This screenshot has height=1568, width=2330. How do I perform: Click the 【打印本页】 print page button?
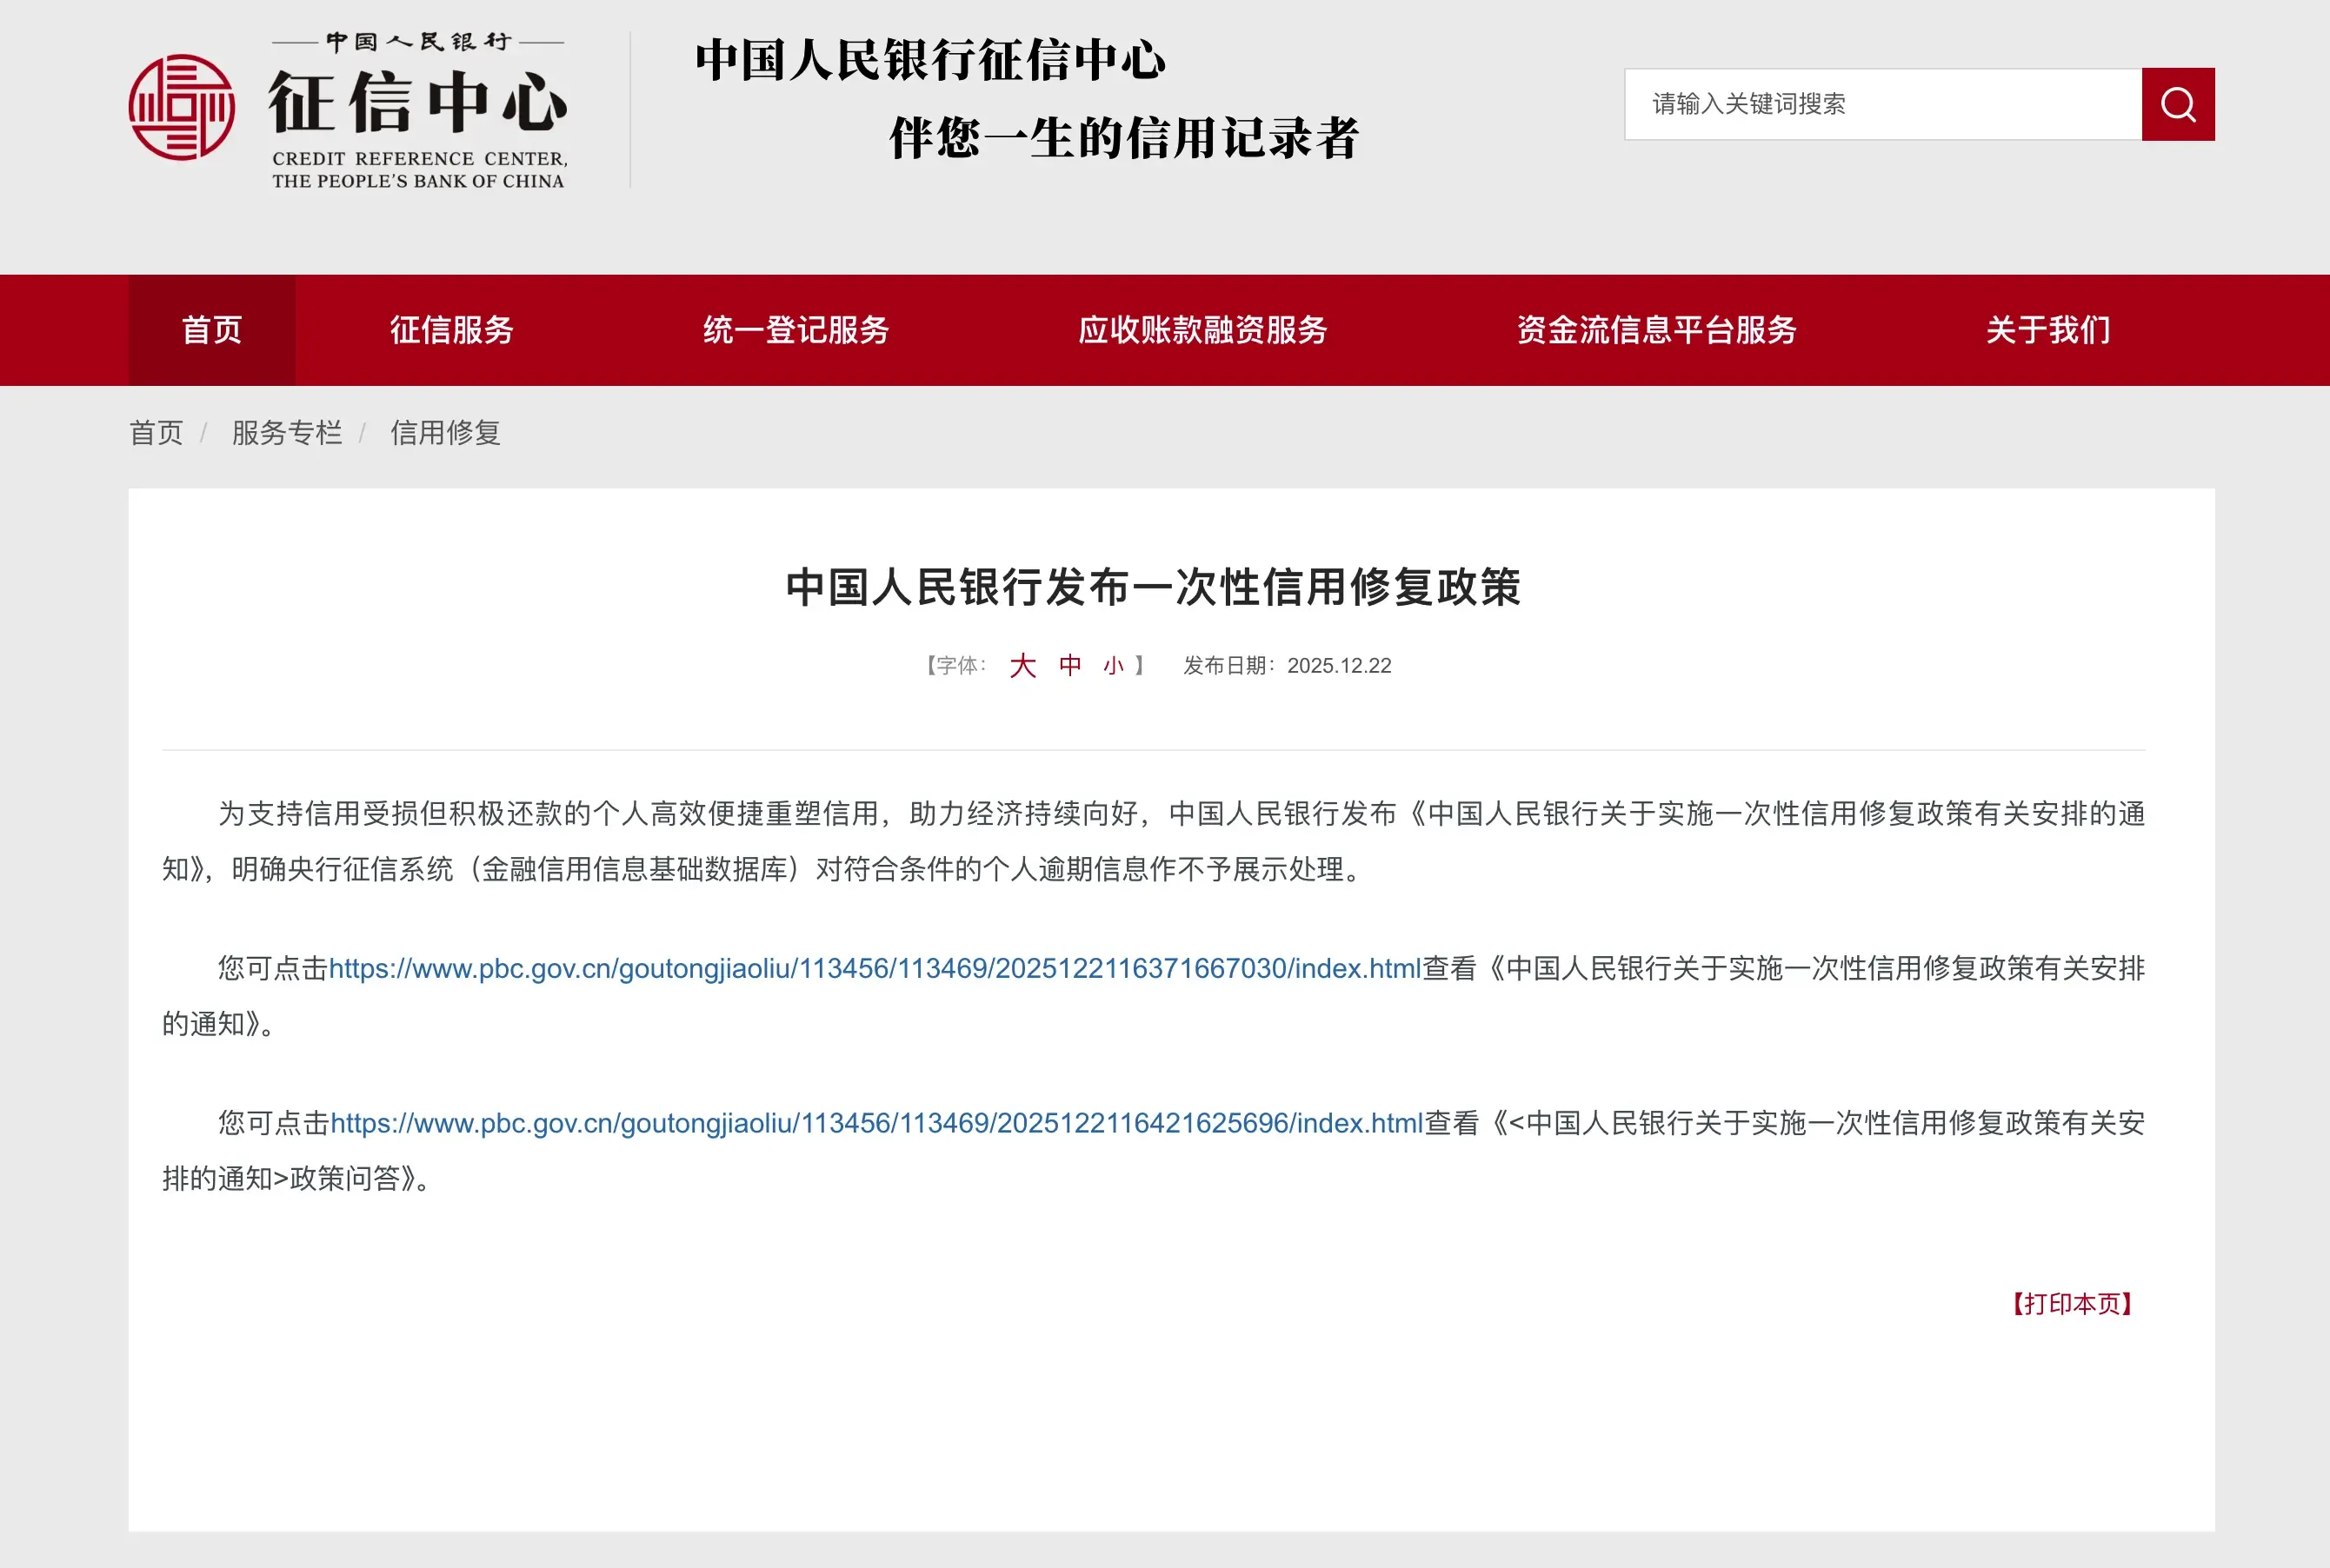pyautogui.click(x=2072, y=1304)
